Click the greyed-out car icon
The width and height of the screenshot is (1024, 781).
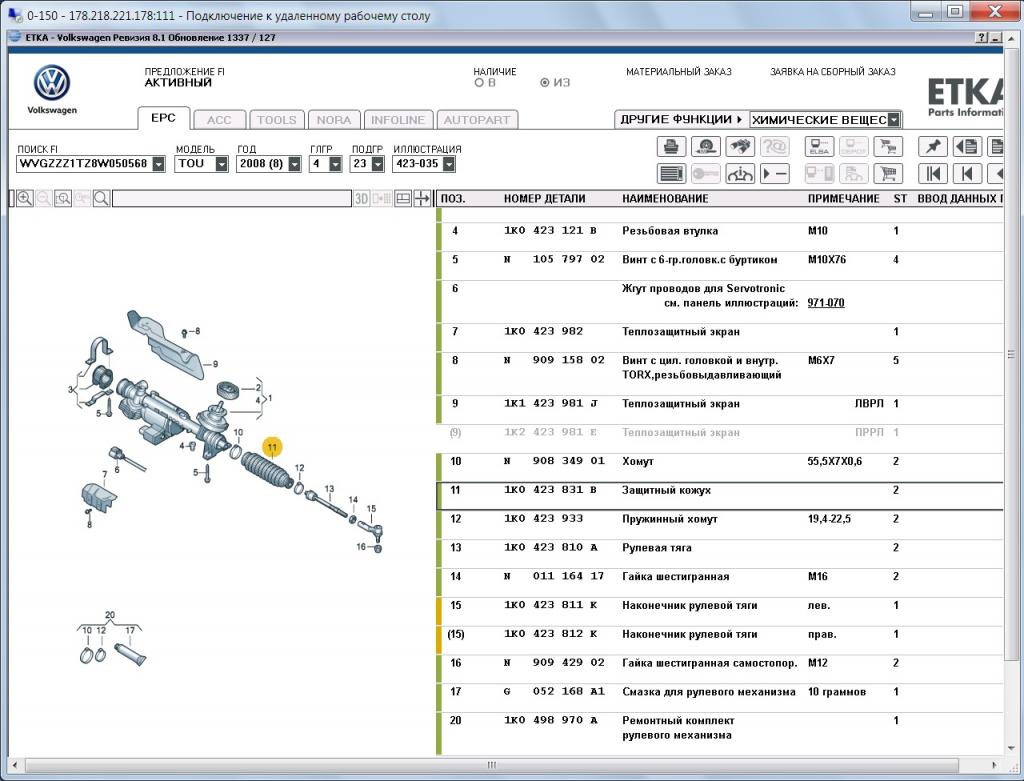(x=853, y=174)
